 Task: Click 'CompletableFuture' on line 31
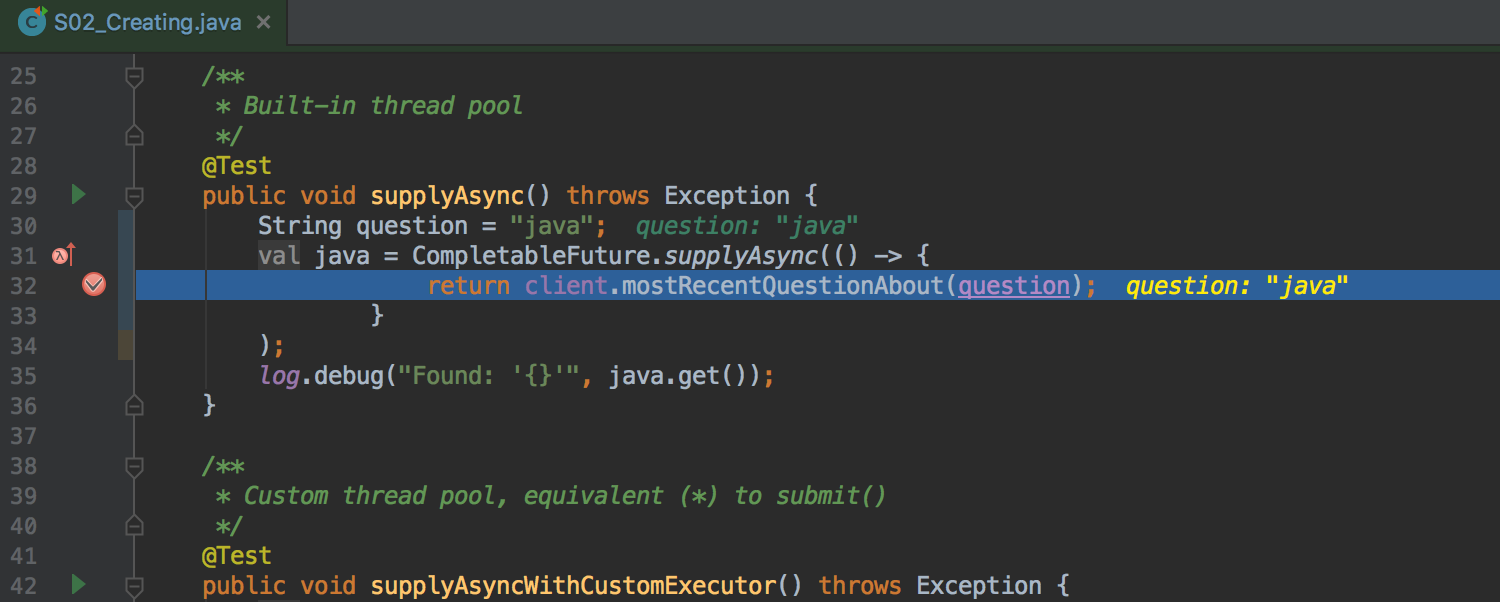tap(531, 256)
